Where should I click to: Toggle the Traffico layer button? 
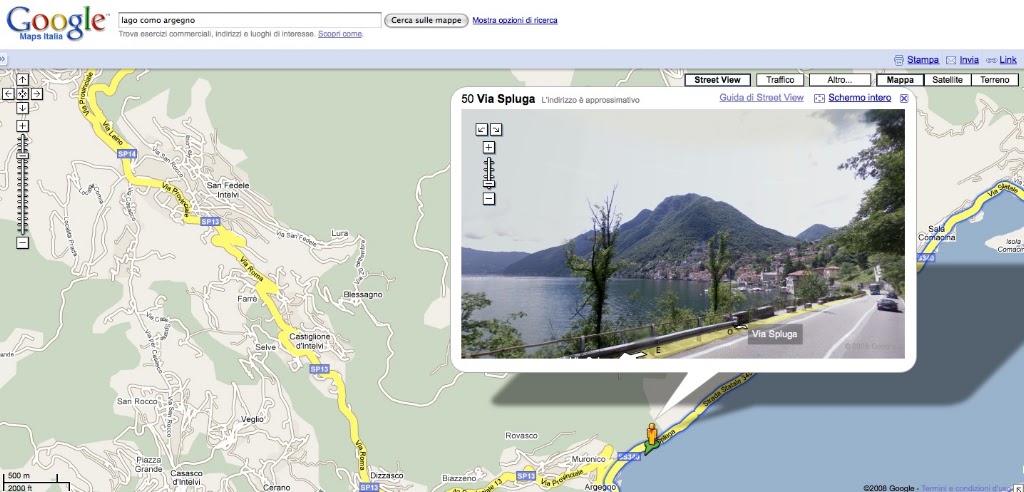click(x=780, y=80)
